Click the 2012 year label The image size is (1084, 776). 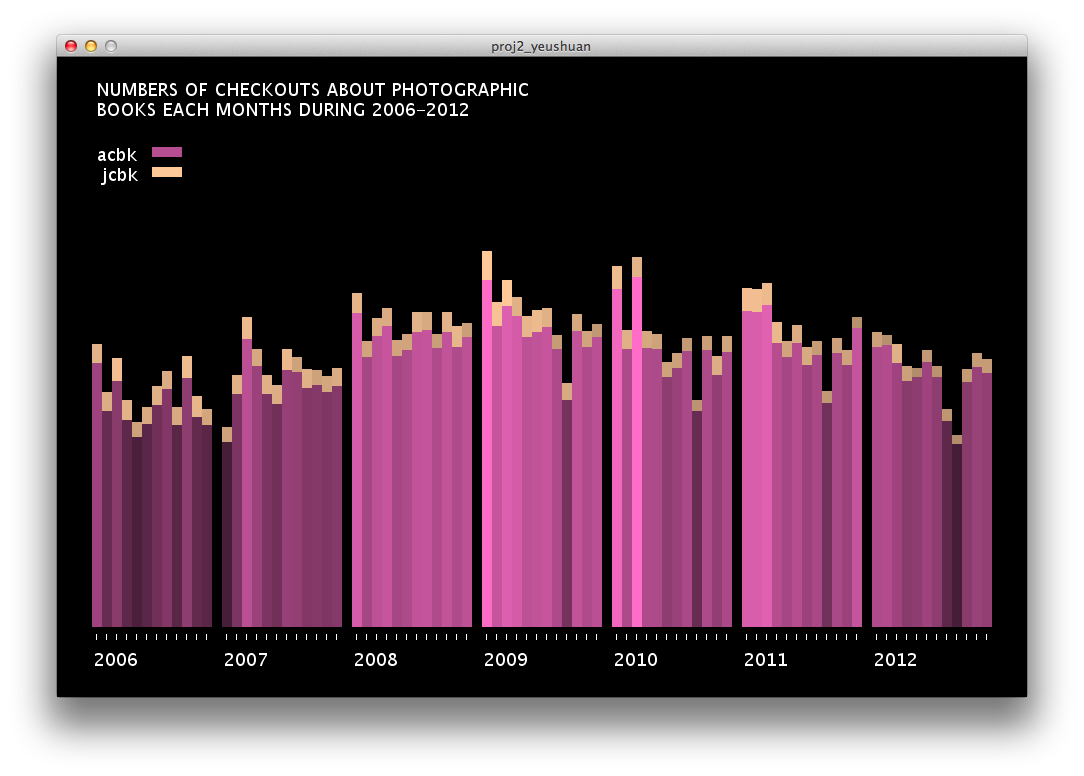click(x=896, y=660)
